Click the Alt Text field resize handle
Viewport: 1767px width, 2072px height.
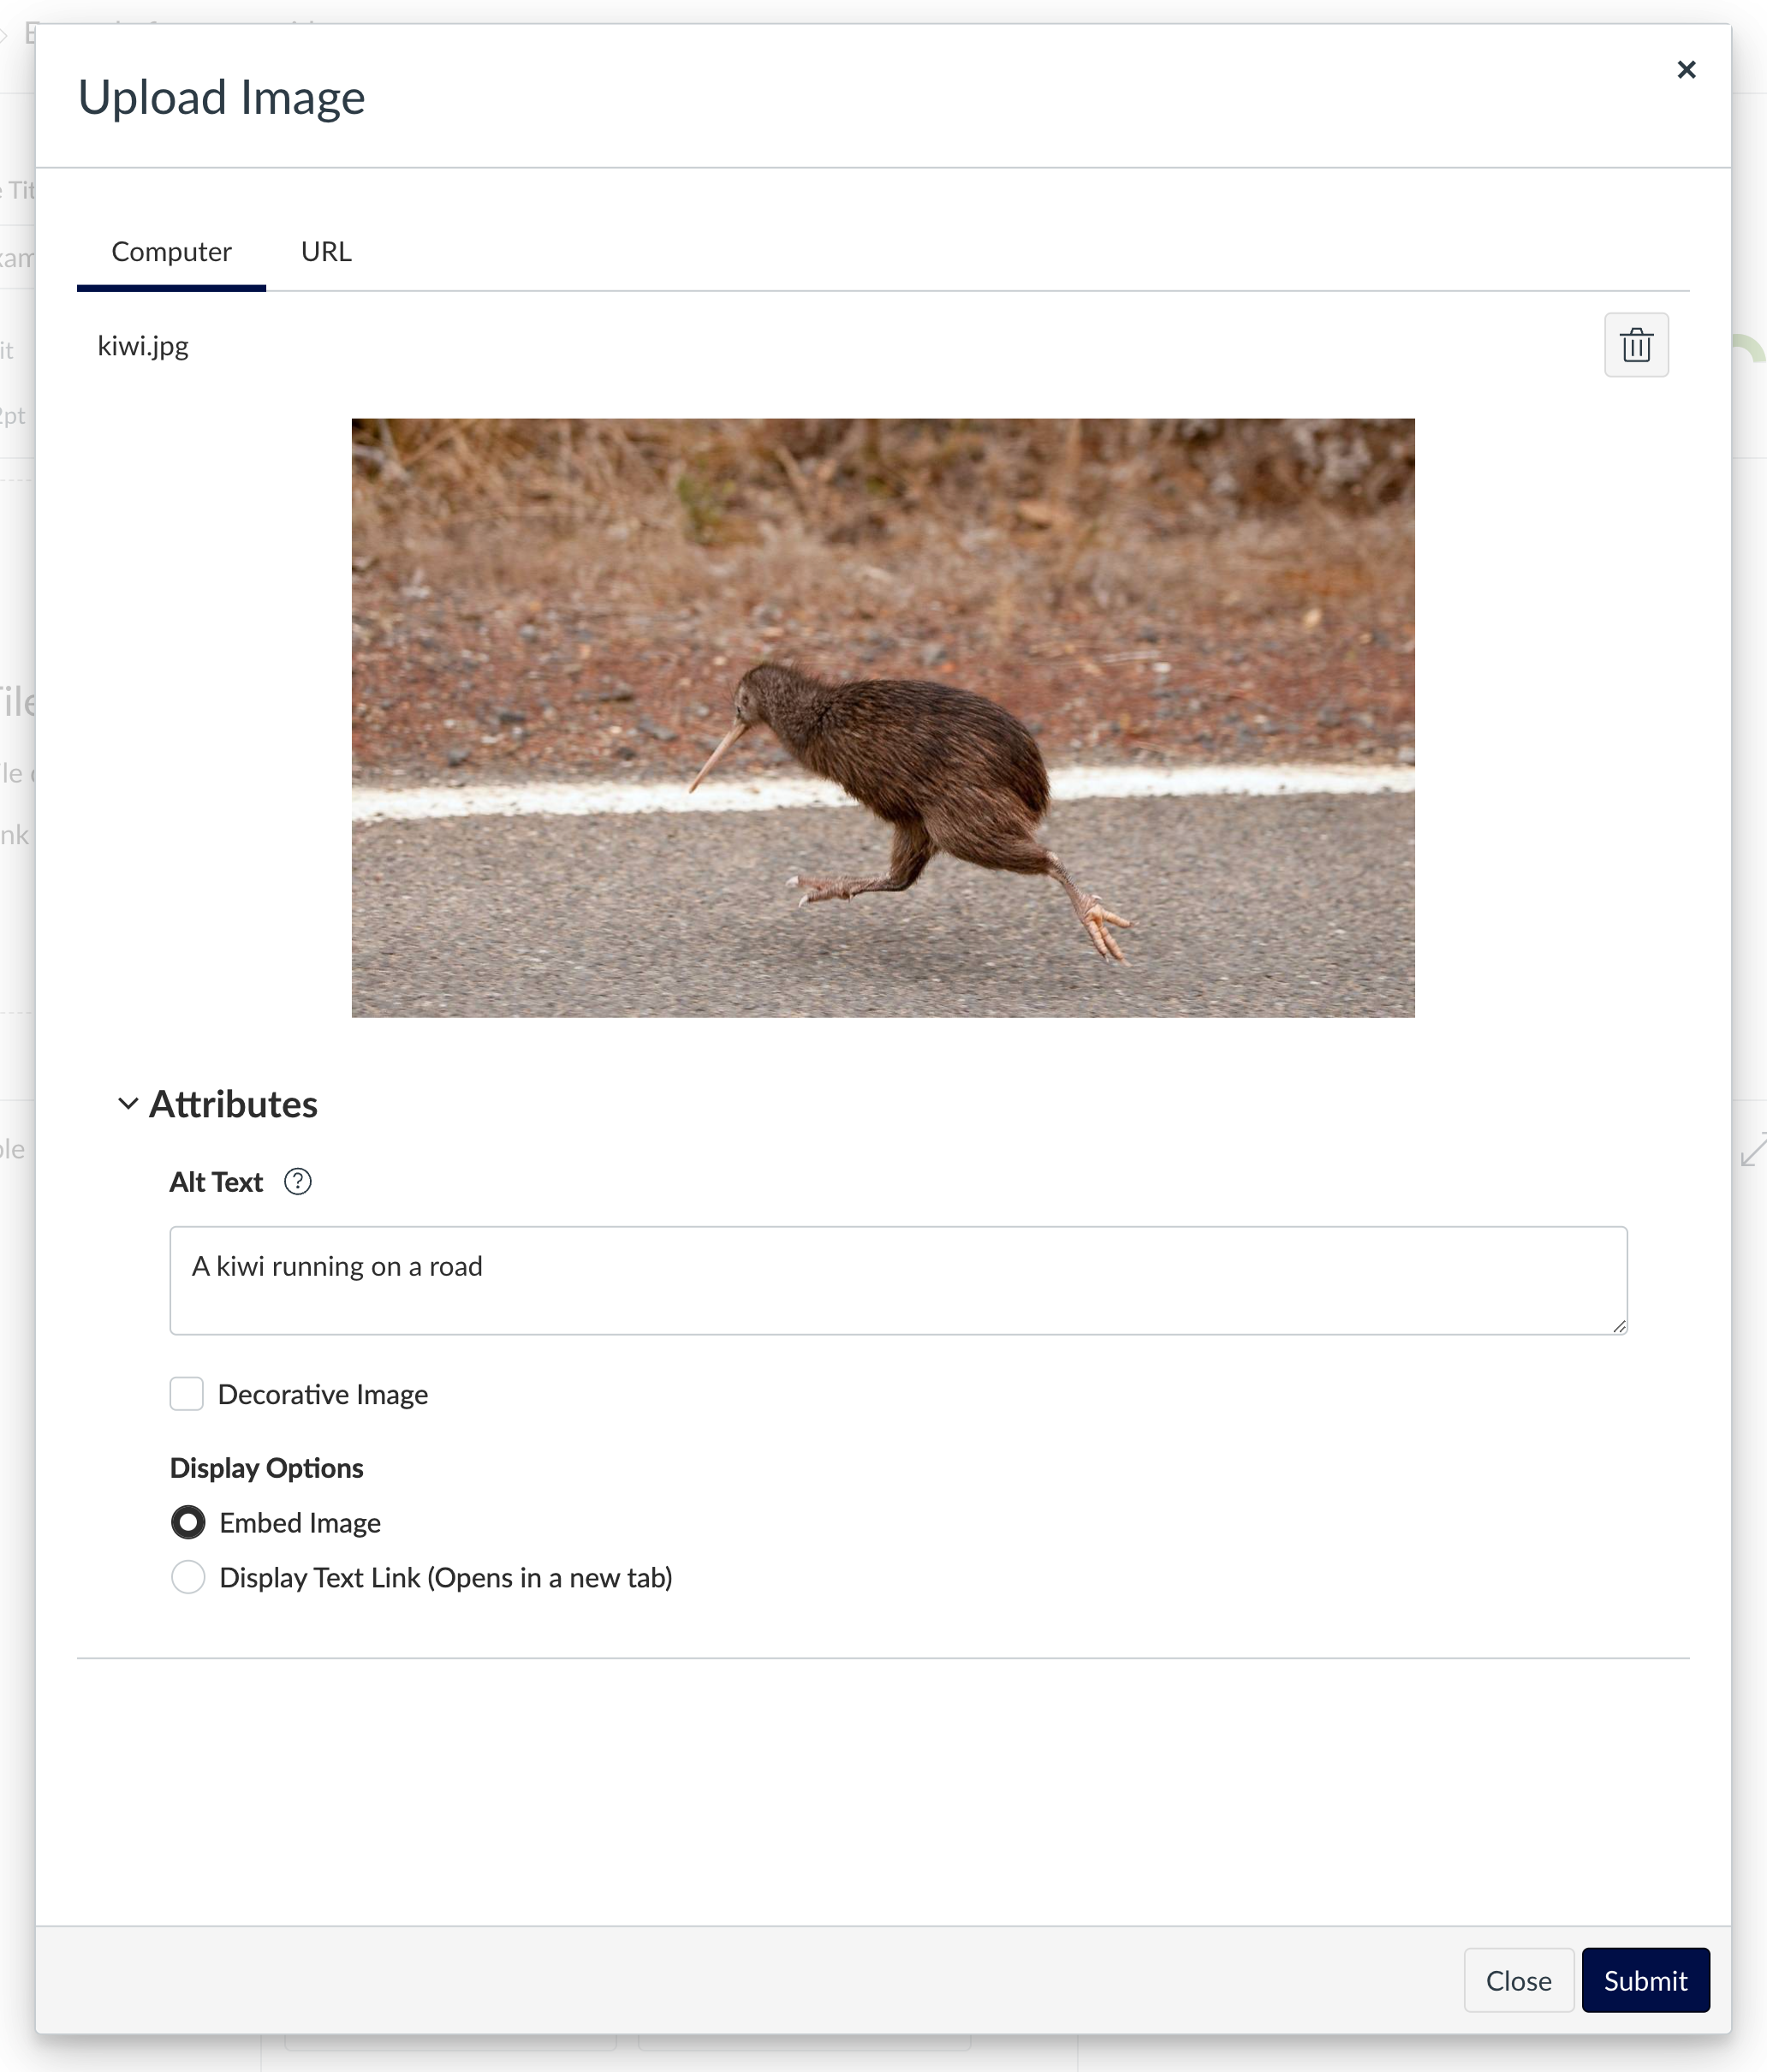pyautogui.click(x=1619, y=1326)
